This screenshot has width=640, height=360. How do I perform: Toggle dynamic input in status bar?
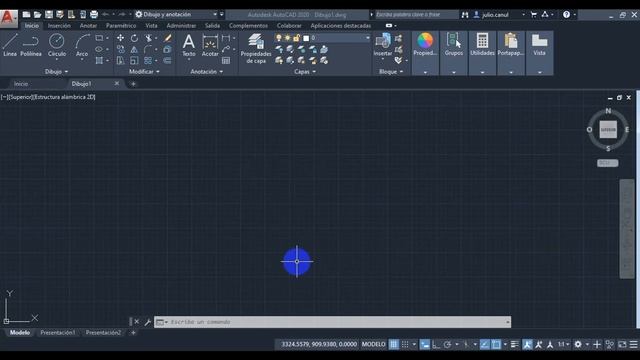[x=425, y=344]
